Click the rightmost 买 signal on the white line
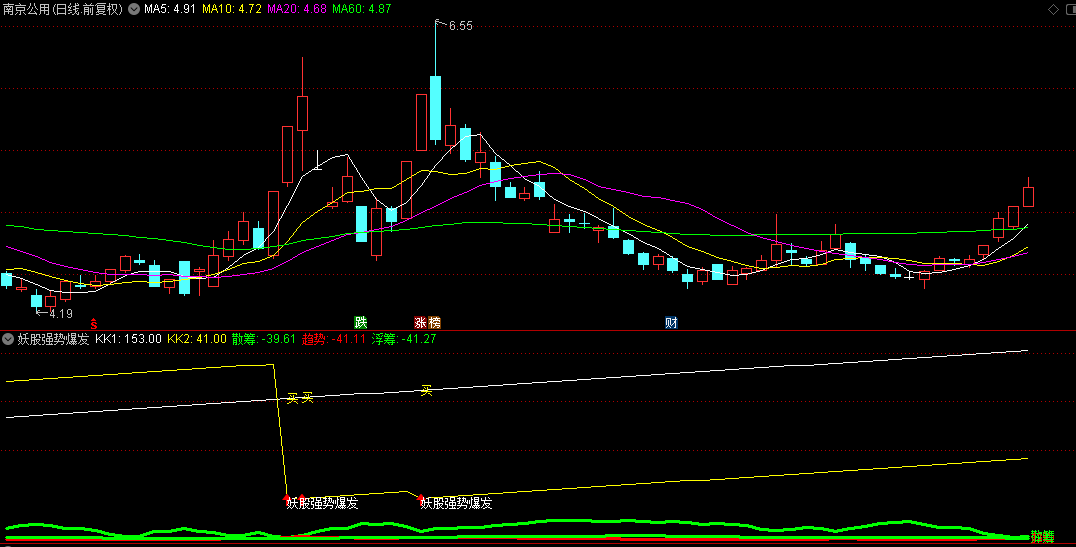Screen dimensions: 1076x547 [x=427, y=391]
